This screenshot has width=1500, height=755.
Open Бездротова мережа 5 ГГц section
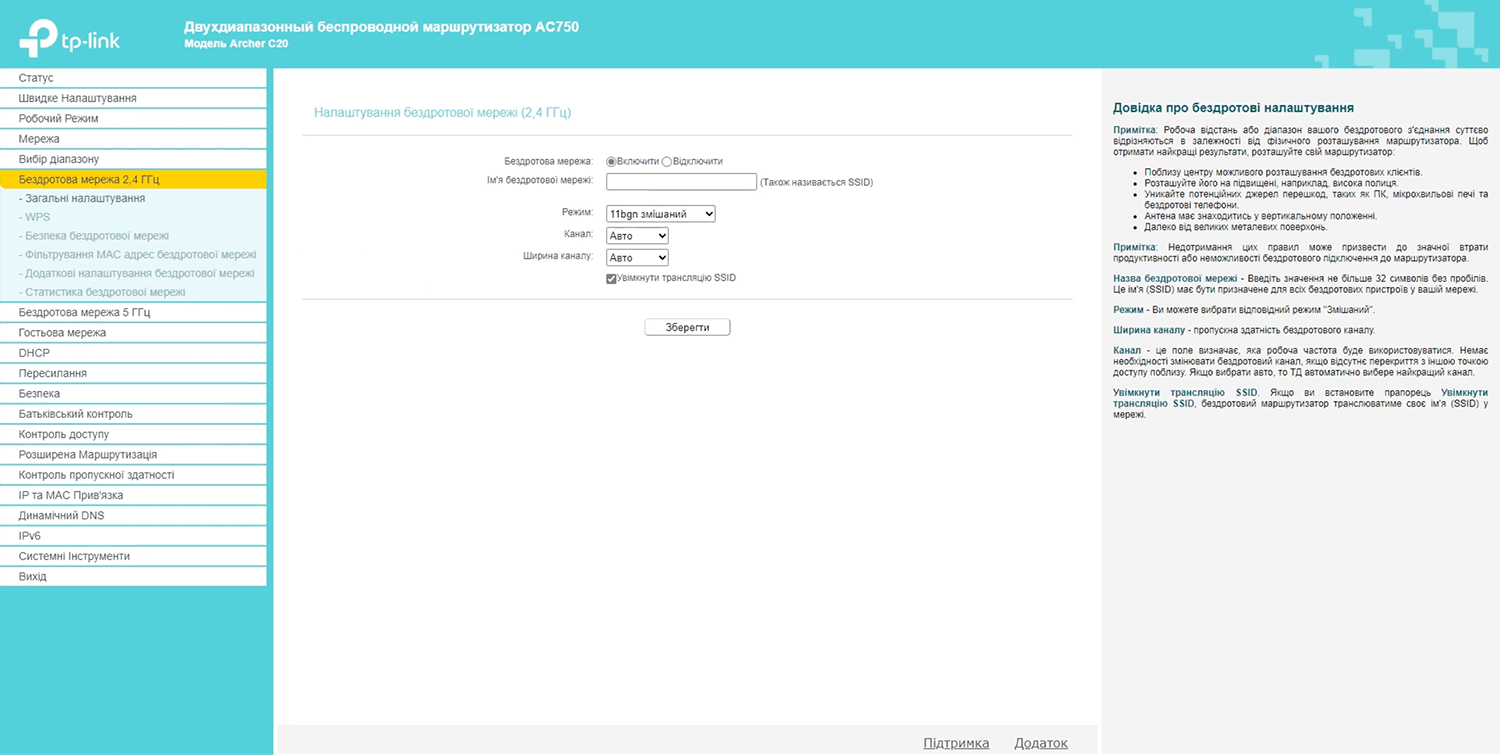(x=84, y=312)
